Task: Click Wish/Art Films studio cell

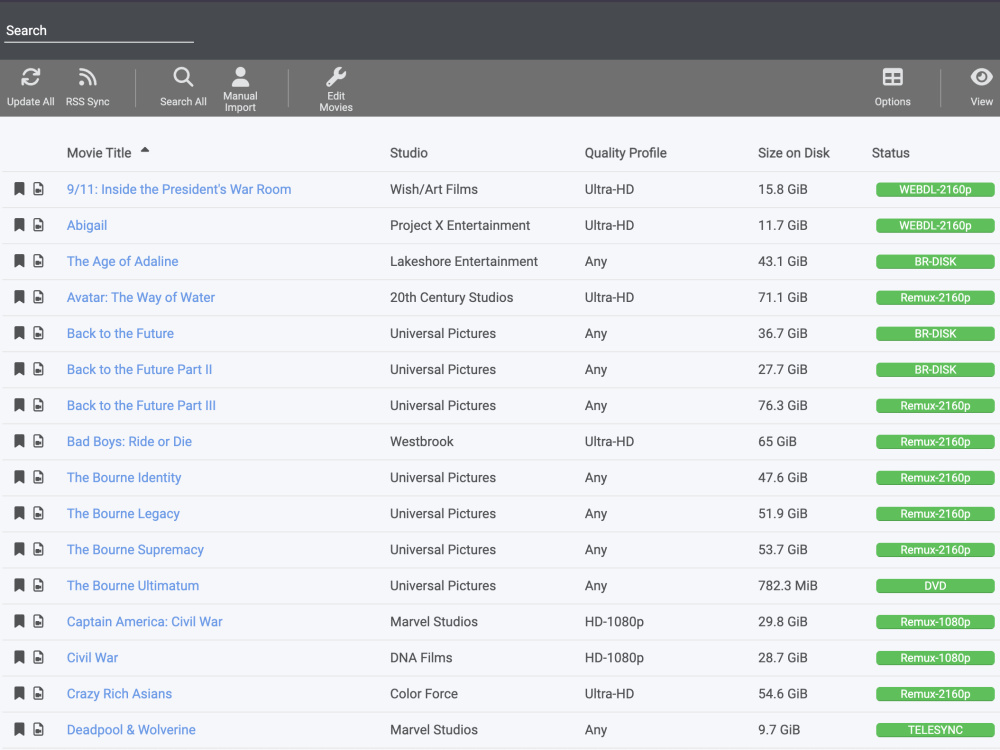Action: point(434,189)
